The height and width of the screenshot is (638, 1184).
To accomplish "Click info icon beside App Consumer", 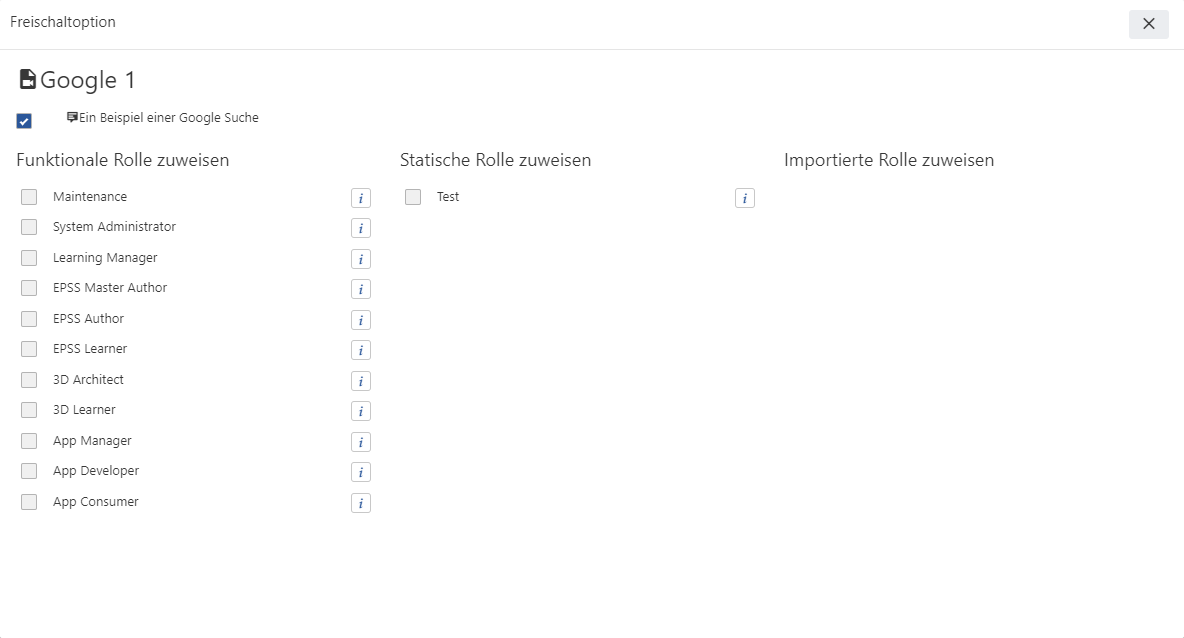I will [x=361, y=503].
